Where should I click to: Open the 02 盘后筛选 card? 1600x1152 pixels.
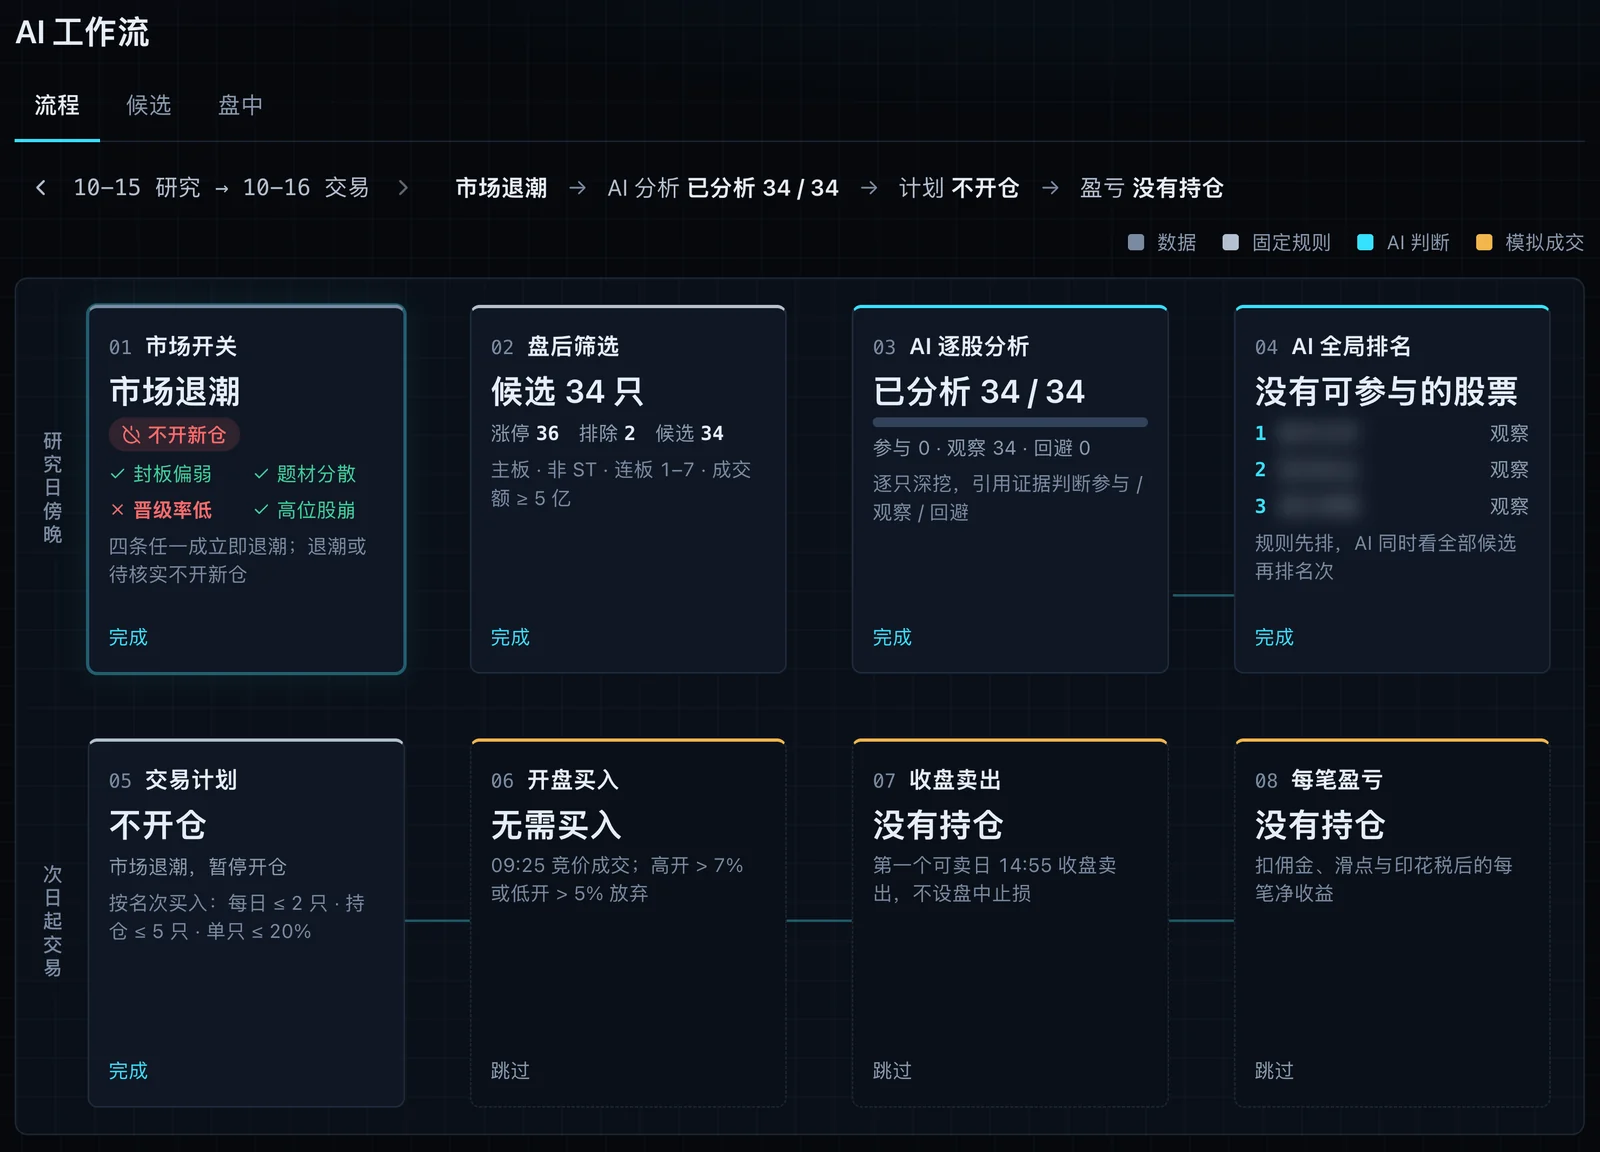click(x=628, y=489)
